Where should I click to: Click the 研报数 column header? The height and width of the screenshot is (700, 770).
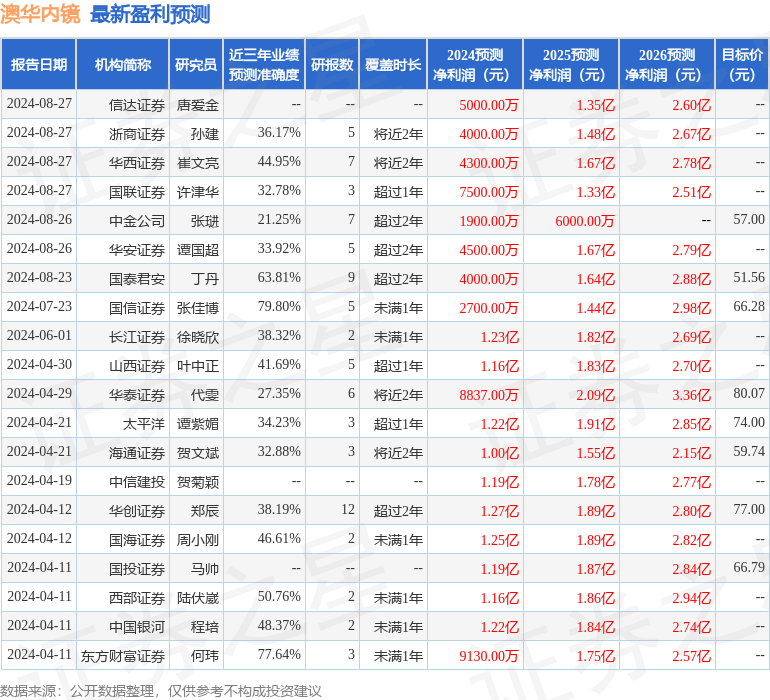pos(332,64)
